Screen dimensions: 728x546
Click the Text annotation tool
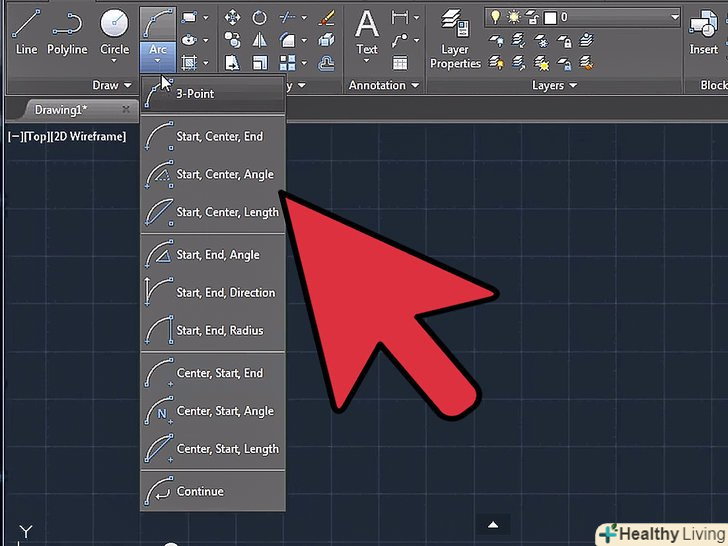(367, 32)
